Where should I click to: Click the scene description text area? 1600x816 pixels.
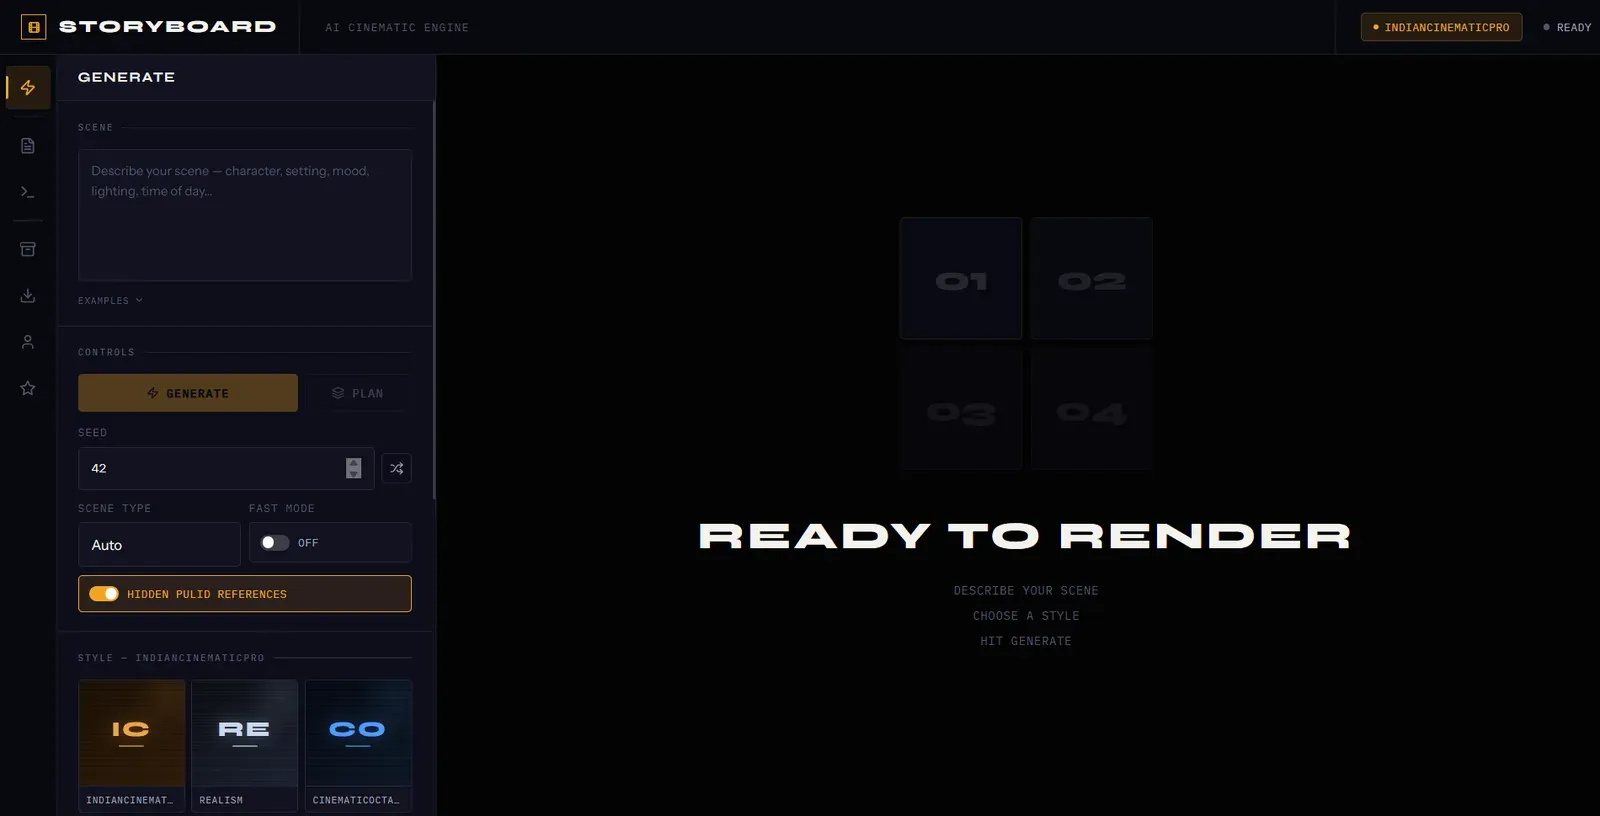245,215
